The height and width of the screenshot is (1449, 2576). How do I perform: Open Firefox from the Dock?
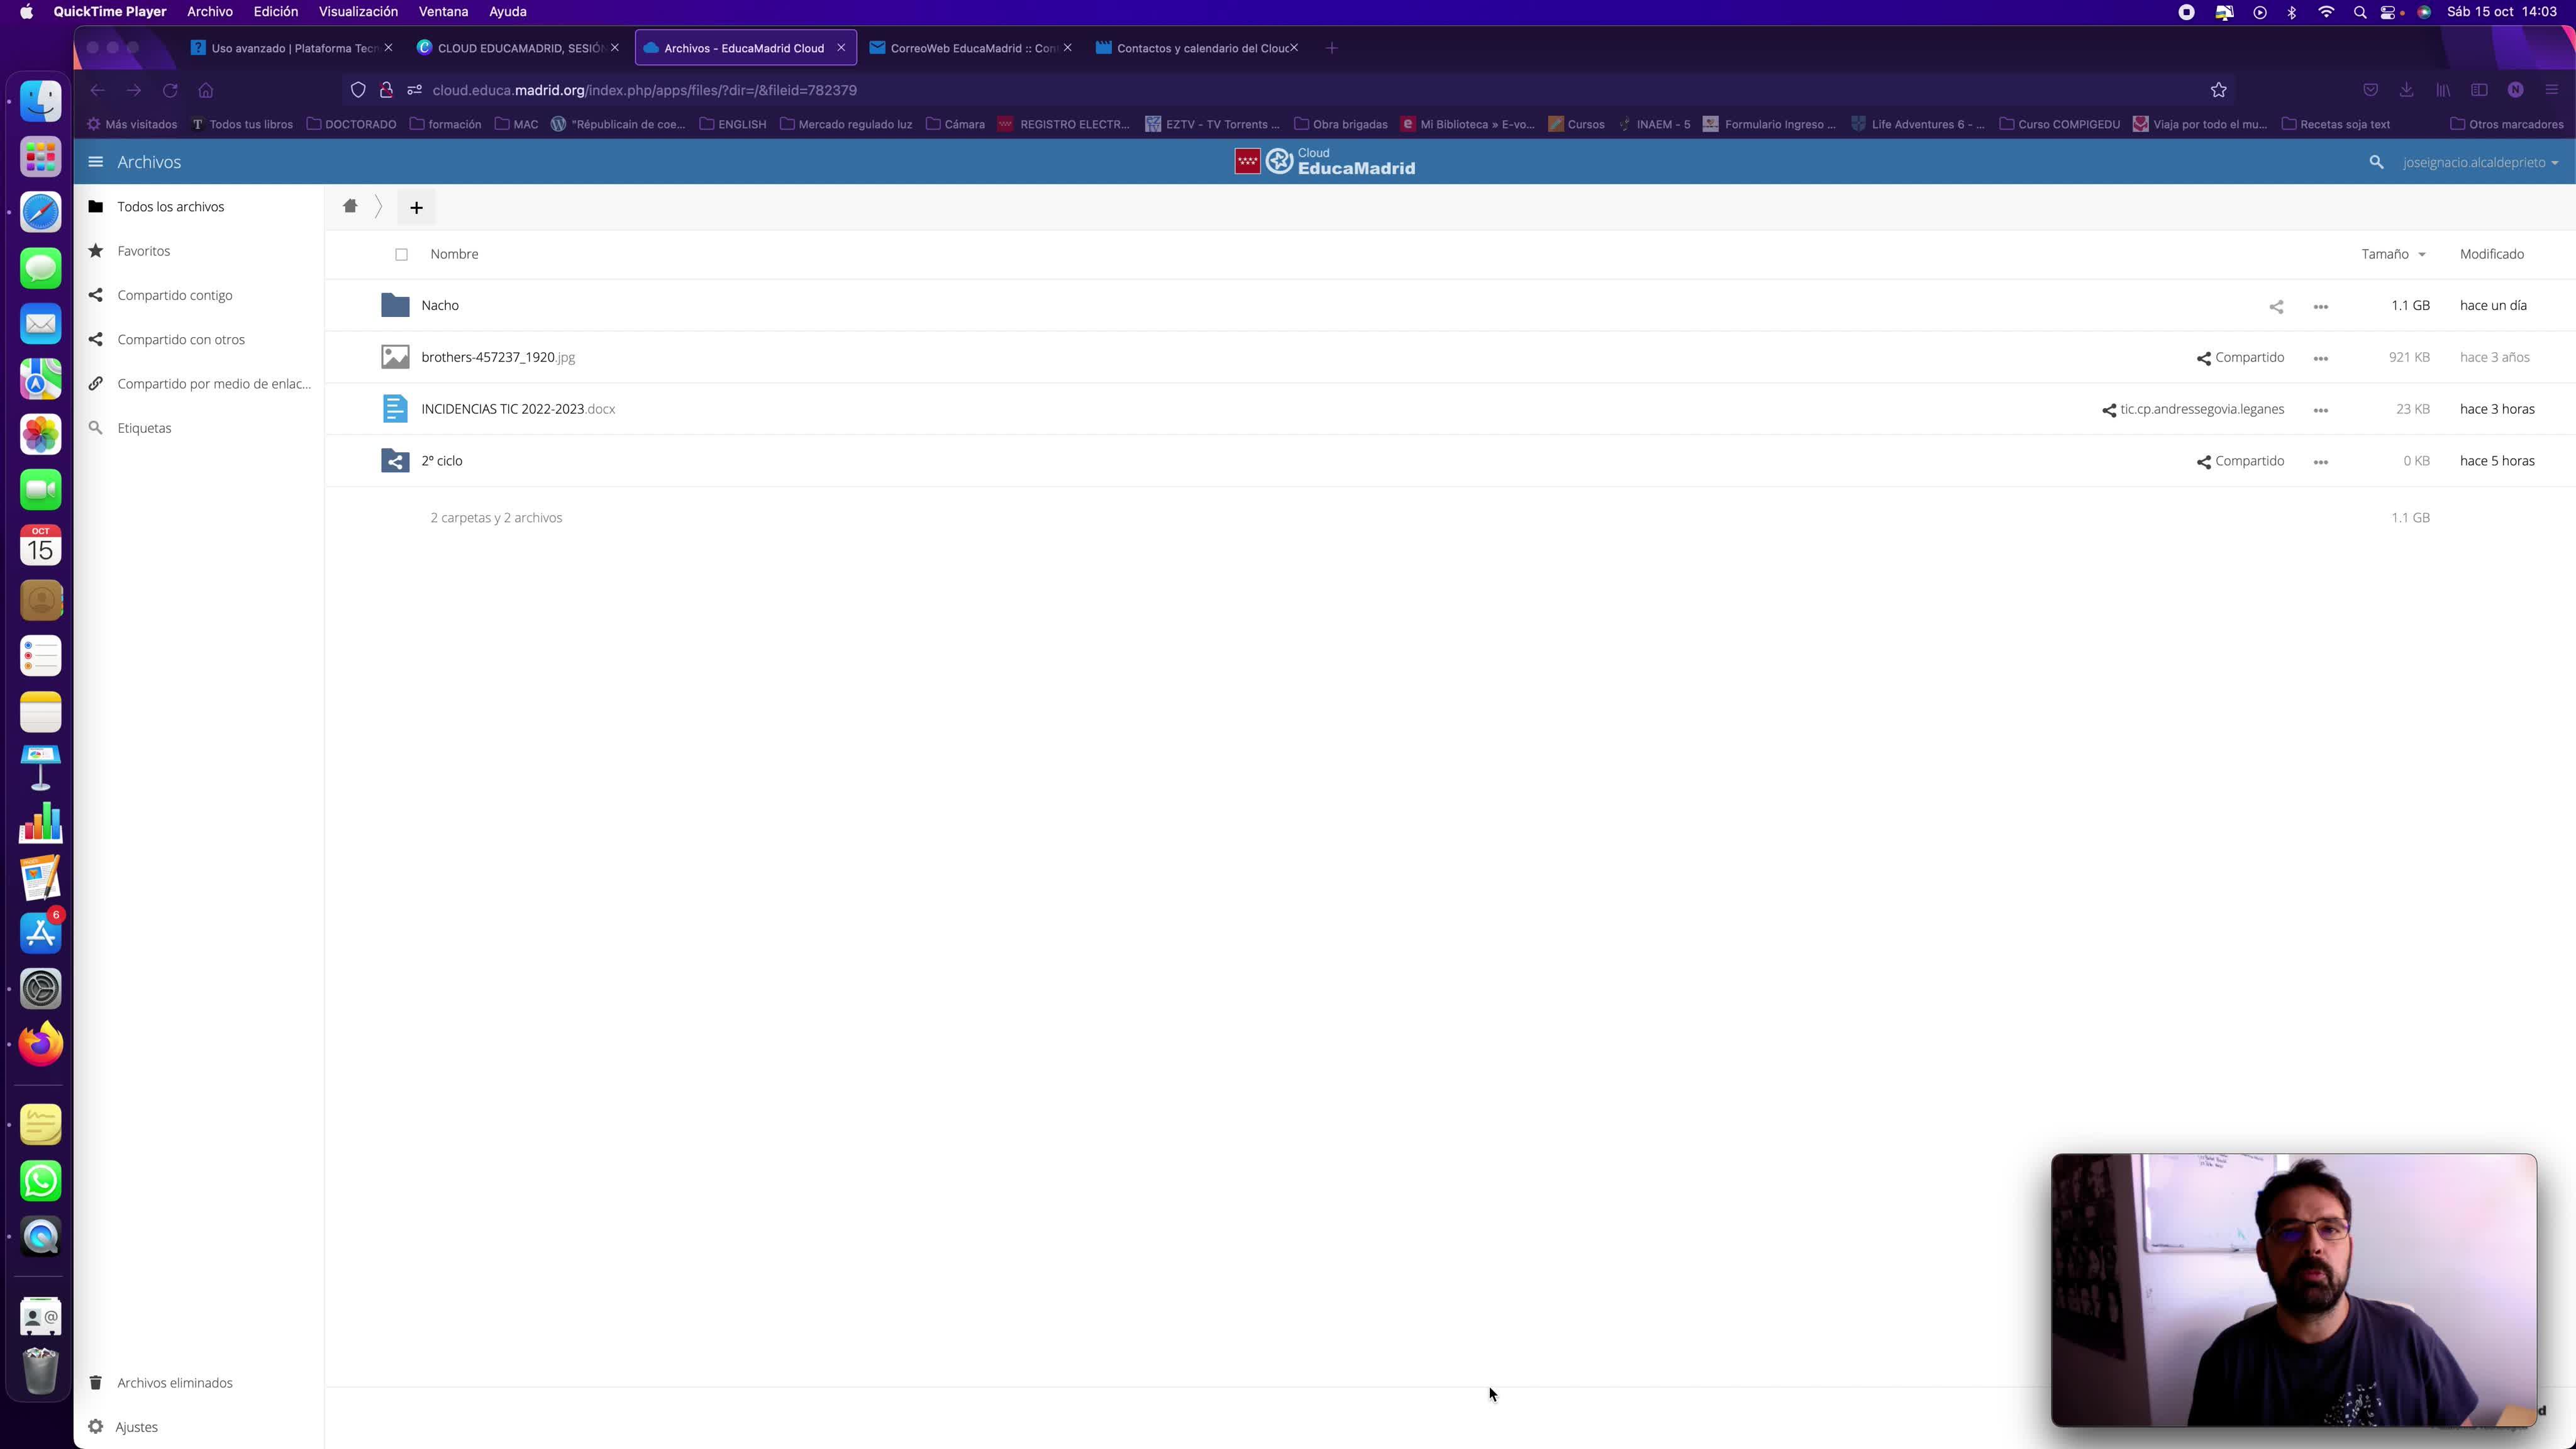click(41, 1044)
